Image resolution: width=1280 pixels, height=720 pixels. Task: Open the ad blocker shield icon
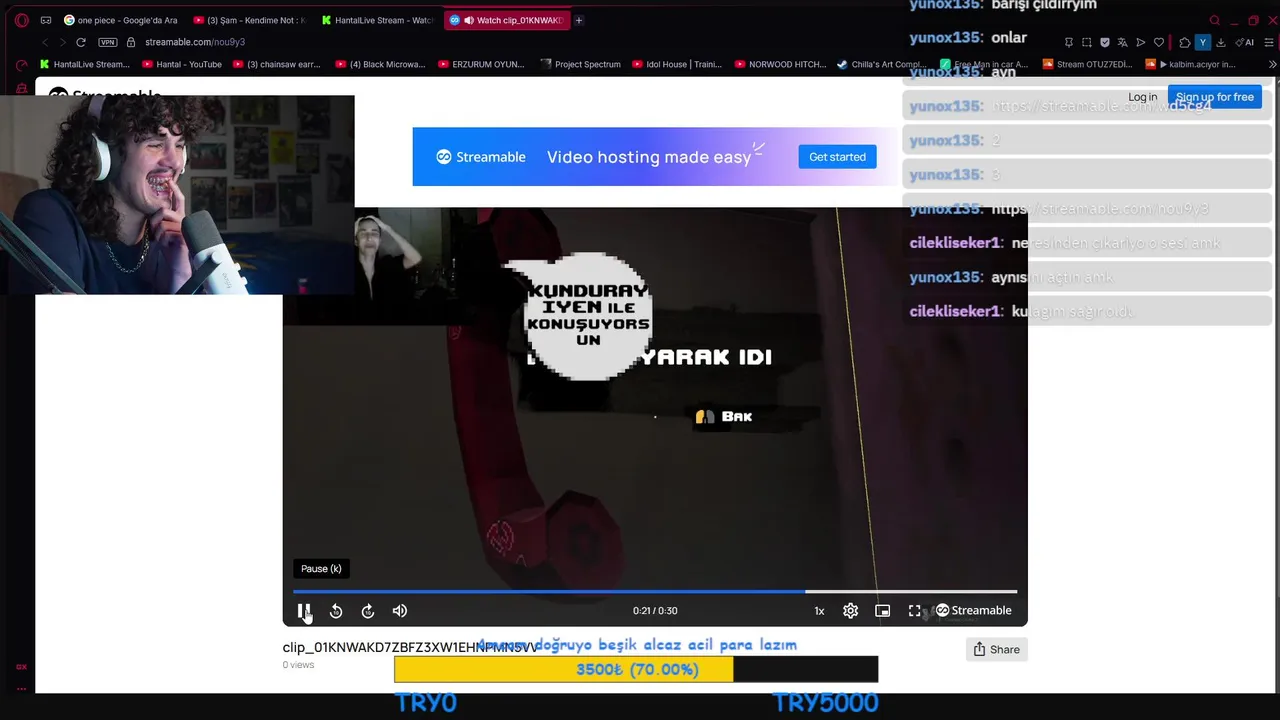1105,42
